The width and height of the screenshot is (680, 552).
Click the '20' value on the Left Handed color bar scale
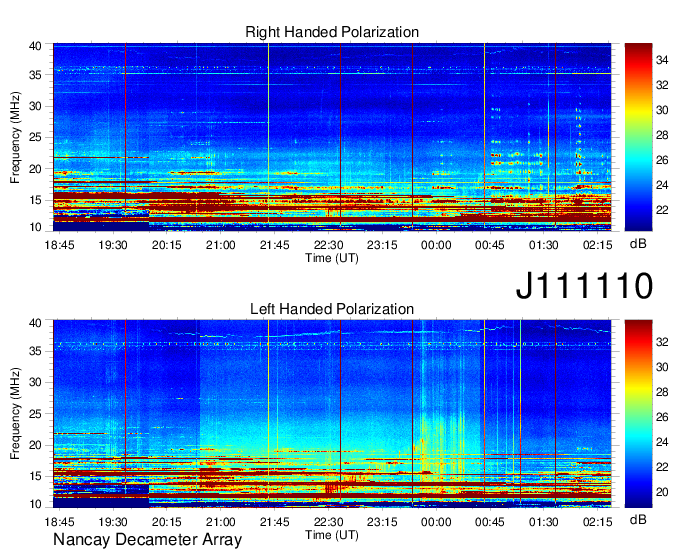(x=662, y=492)
